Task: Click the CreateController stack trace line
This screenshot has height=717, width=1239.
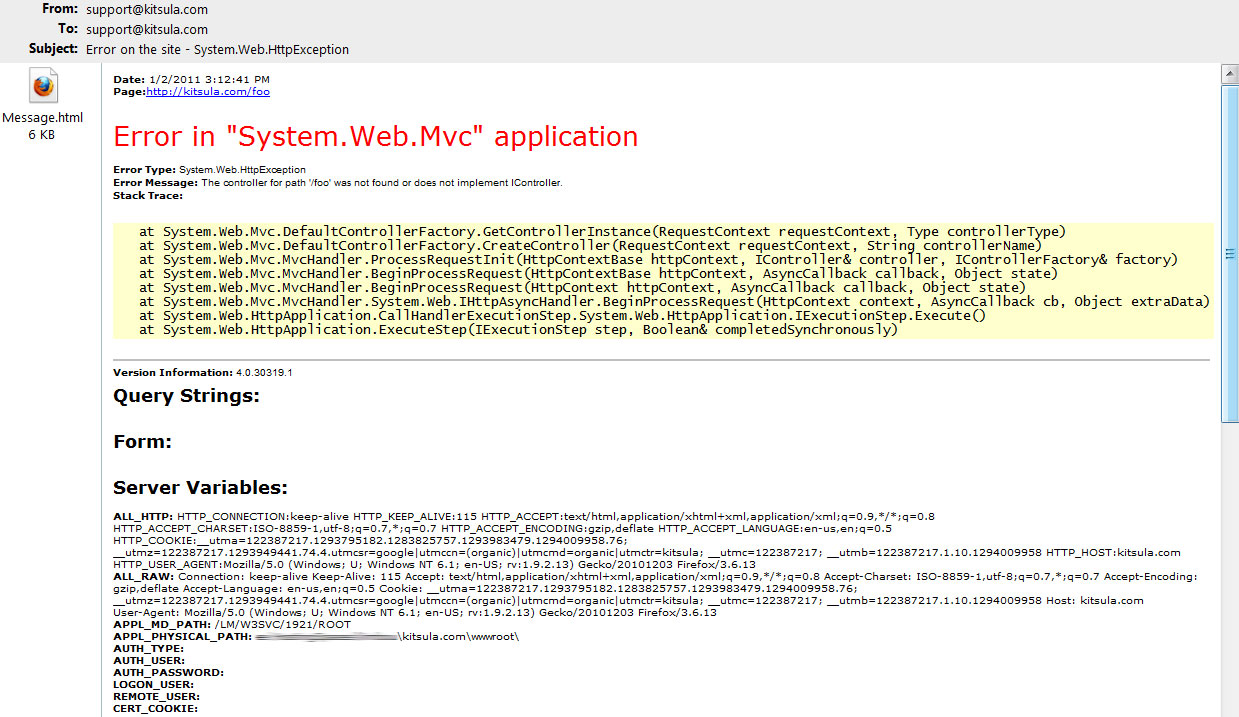Action: [x=590, y=245]
